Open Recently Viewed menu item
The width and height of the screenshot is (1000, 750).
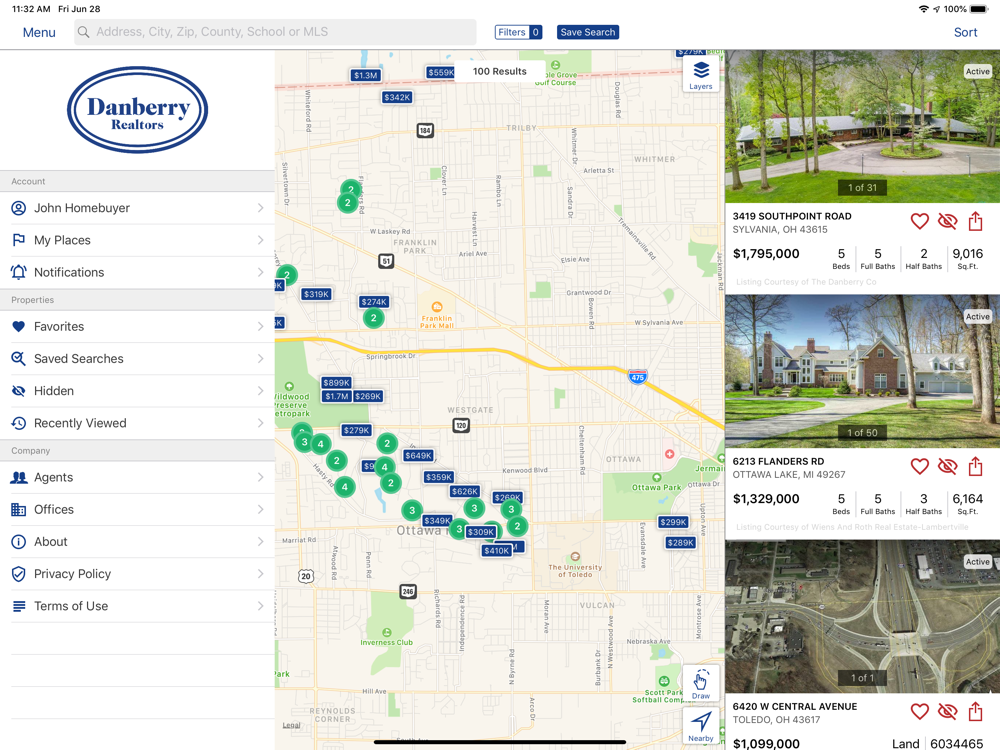[x=137, y=423]
